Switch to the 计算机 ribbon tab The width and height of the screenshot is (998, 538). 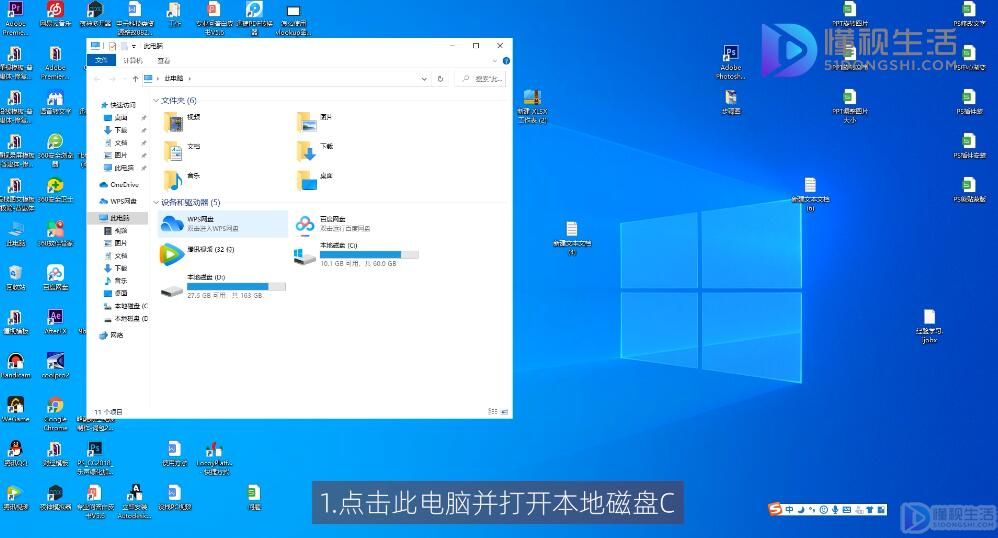point(132,60)
